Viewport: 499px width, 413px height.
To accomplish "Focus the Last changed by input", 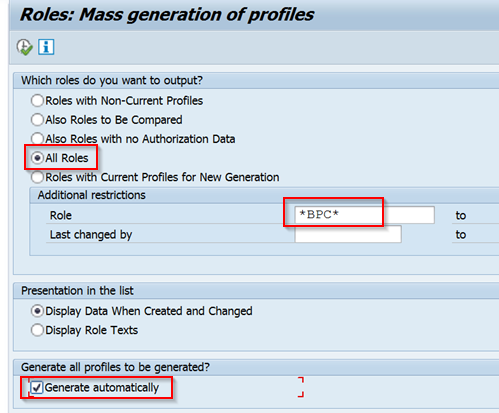I will coord(348,234).
